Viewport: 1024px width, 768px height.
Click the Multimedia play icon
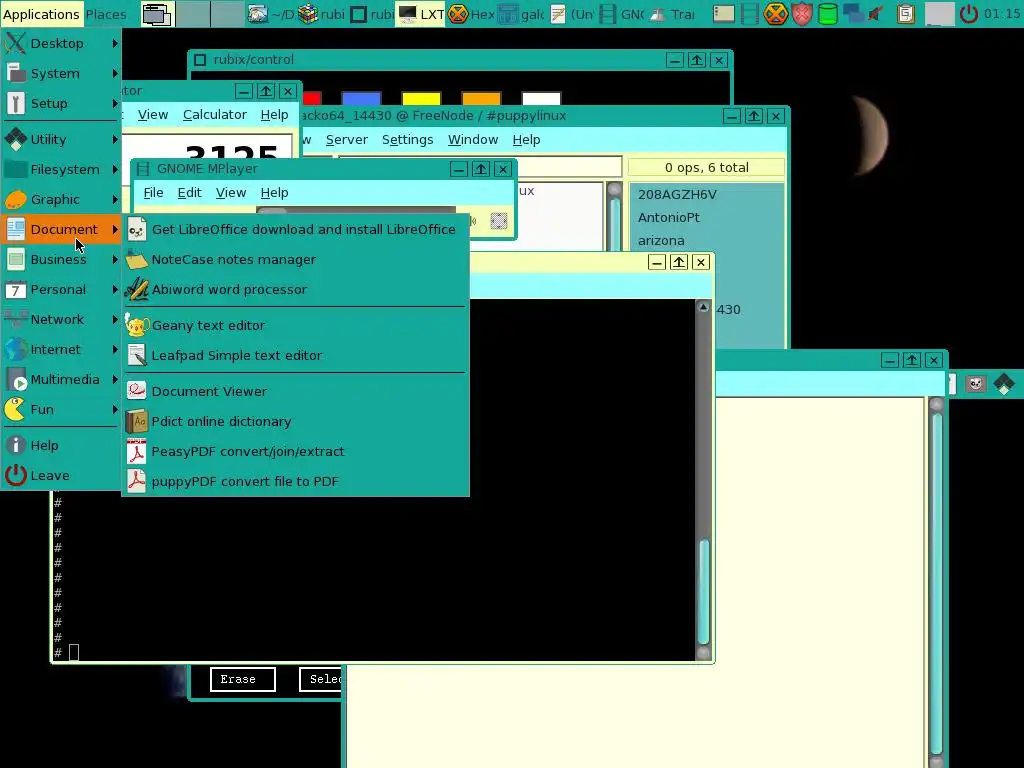point(16,379)
